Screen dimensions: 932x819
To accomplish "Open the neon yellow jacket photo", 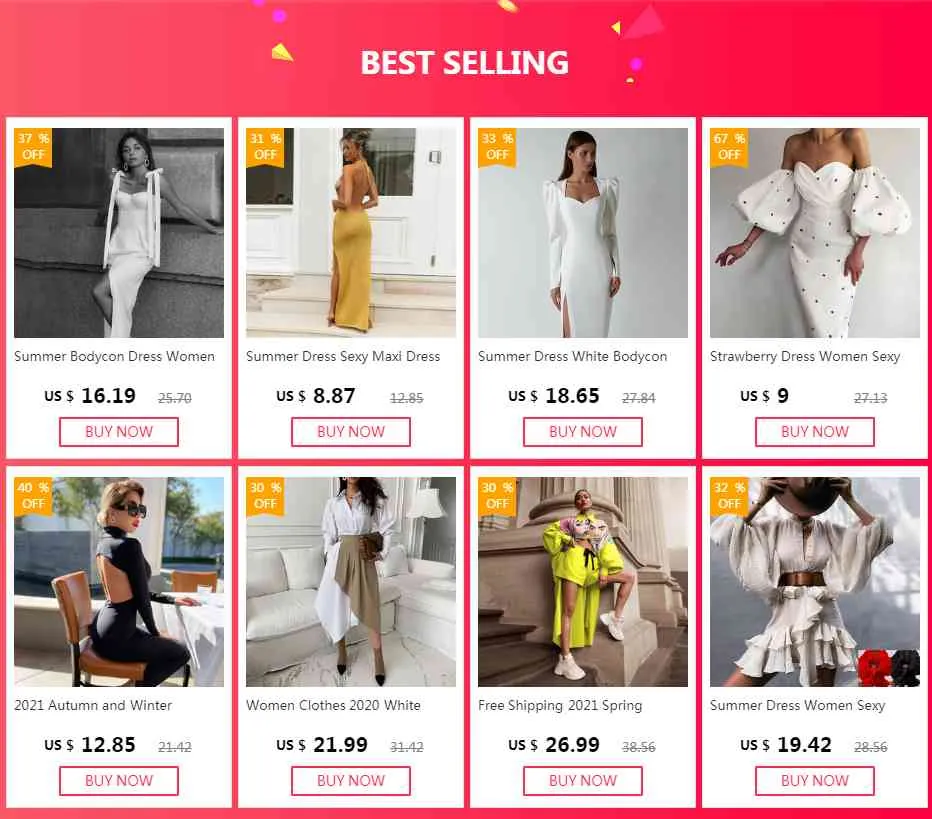I will point(583,582).
